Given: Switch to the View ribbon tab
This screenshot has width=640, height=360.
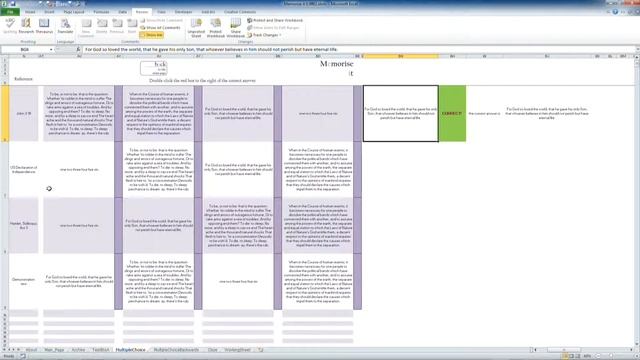Looking at the screenshot, I should click(x=161, y=12).
